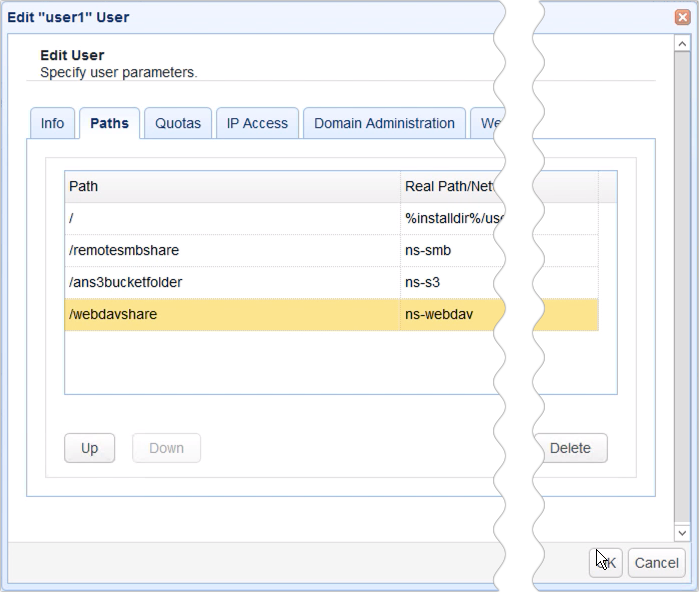Click the scrollbar up arrow
Image resolution: width=699 pixels, height=592 pixels.
point(682,46)
